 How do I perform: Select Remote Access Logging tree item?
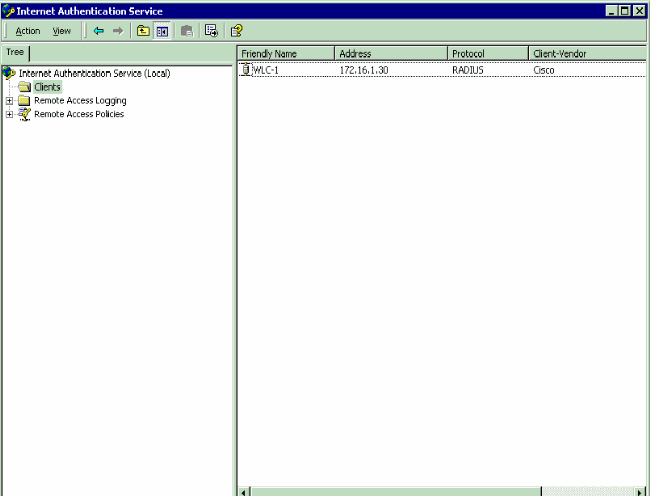80,101
